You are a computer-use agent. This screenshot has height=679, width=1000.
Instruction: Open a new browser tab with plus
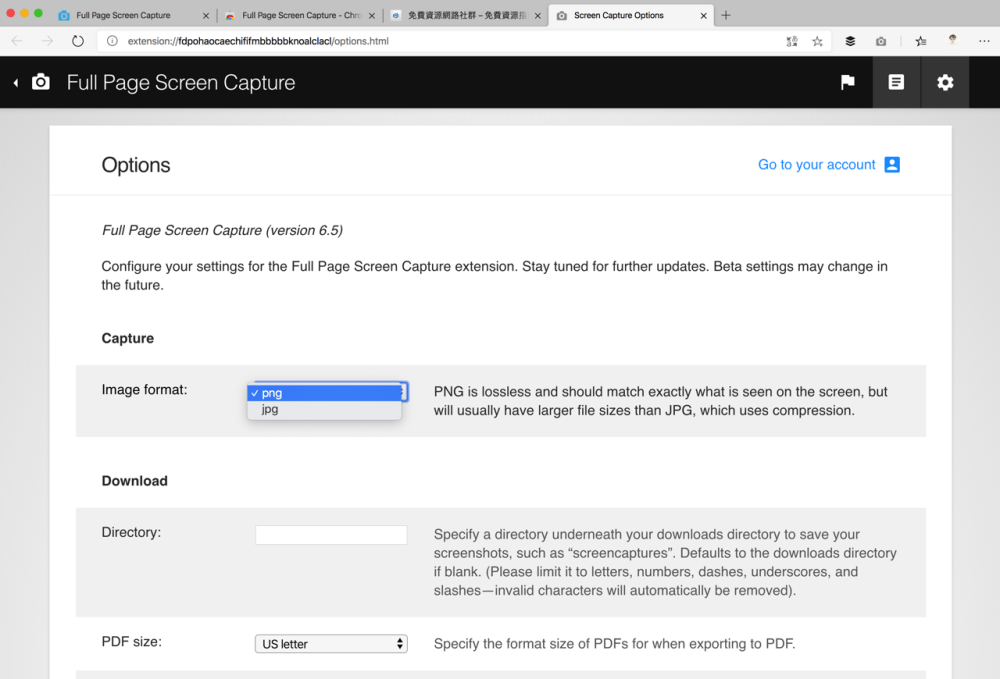click(726, 15)
